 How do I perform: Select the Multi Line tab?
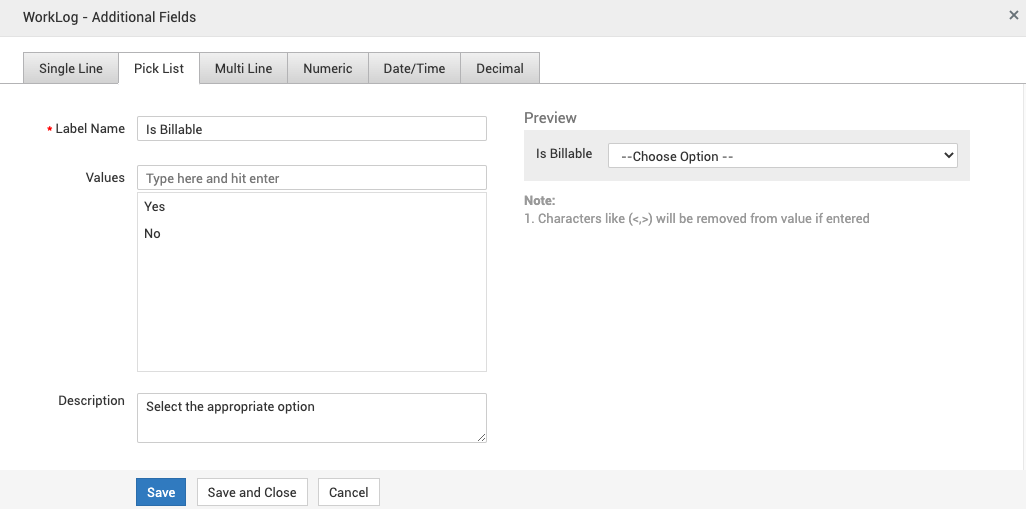(x=243, y=68)
